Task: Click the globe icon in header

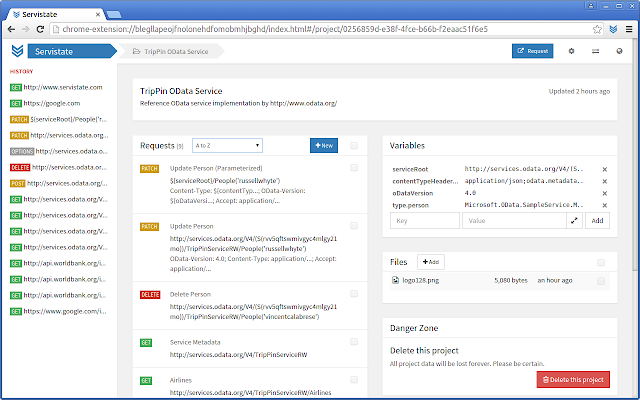Action: point(620,51)
